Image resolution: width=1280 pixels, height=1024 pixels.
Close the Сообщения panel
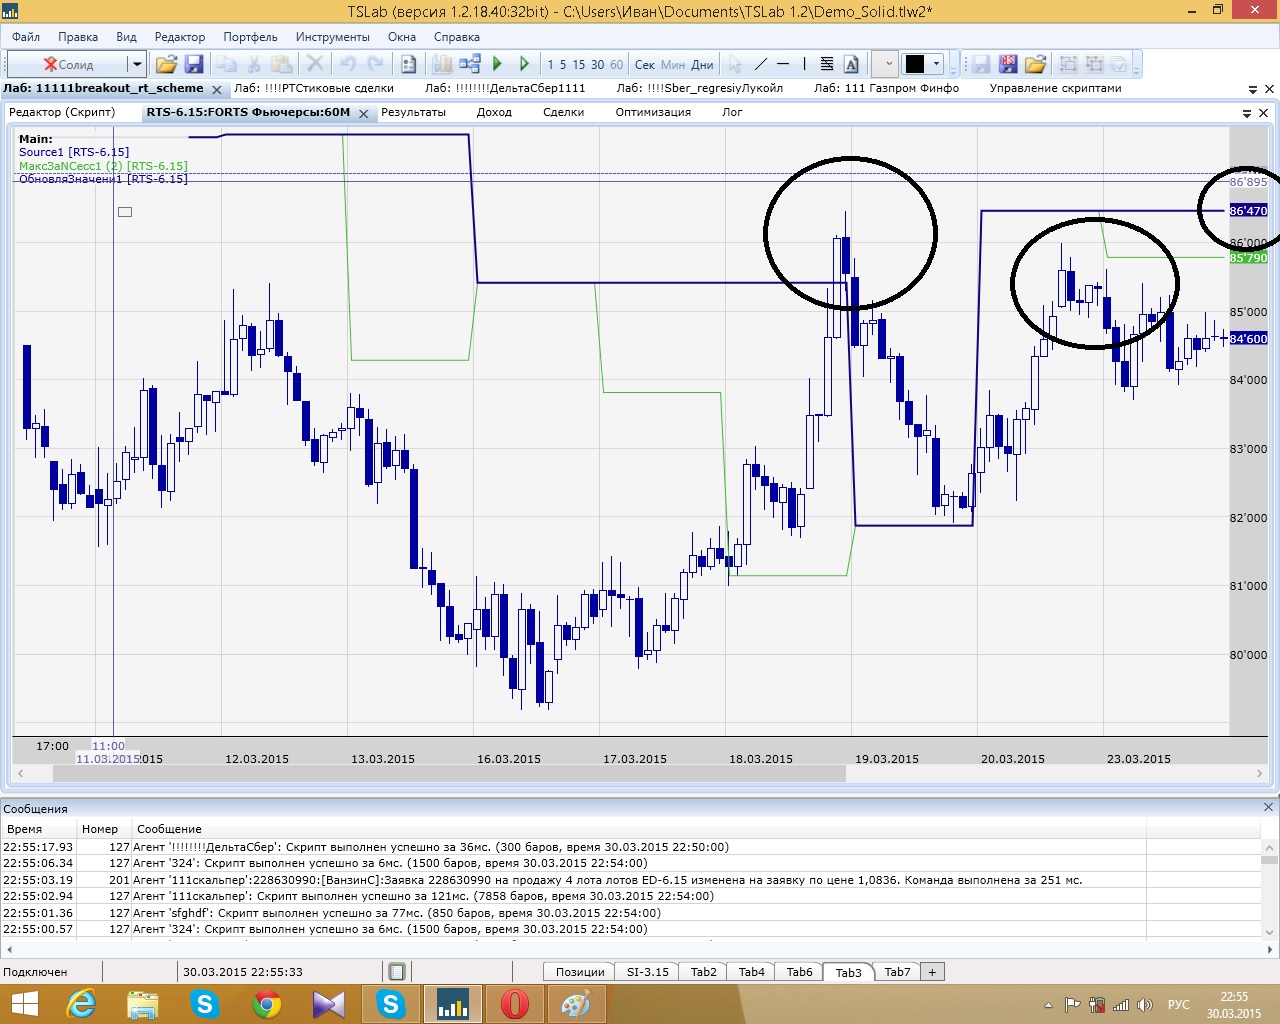point(1268,807)
